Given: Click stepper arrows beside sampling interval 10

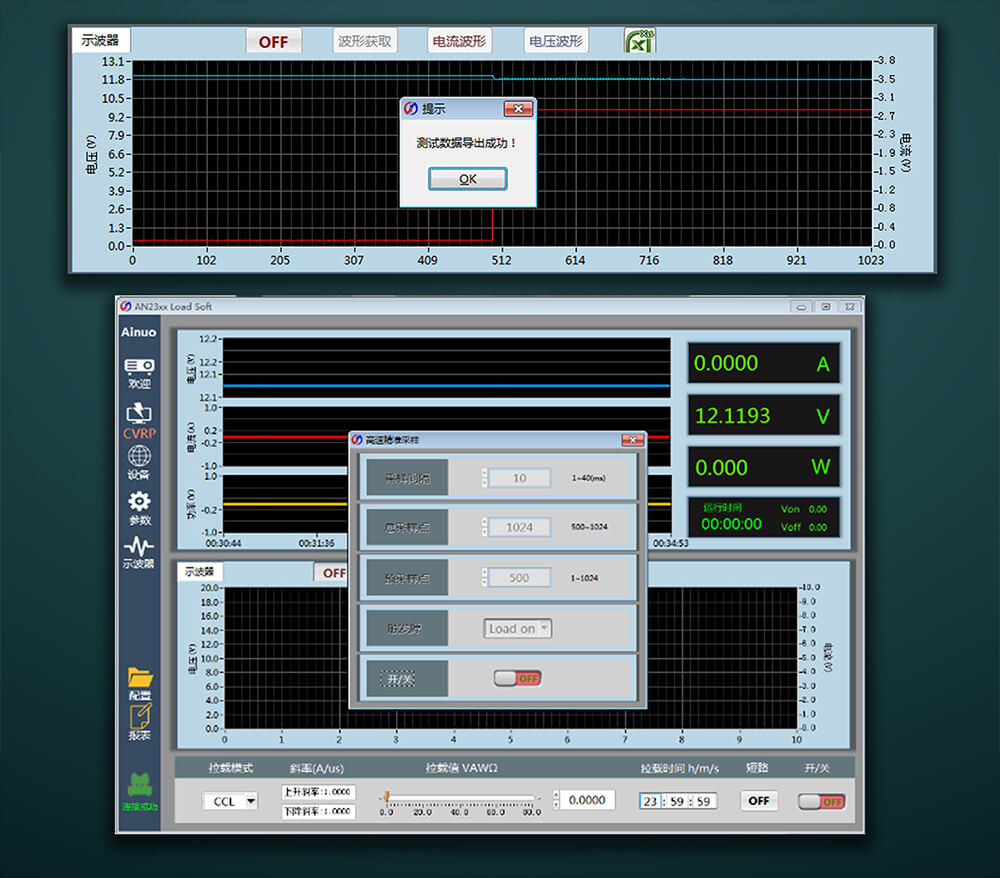Looking at the screenshot, I should click(485, 478).
